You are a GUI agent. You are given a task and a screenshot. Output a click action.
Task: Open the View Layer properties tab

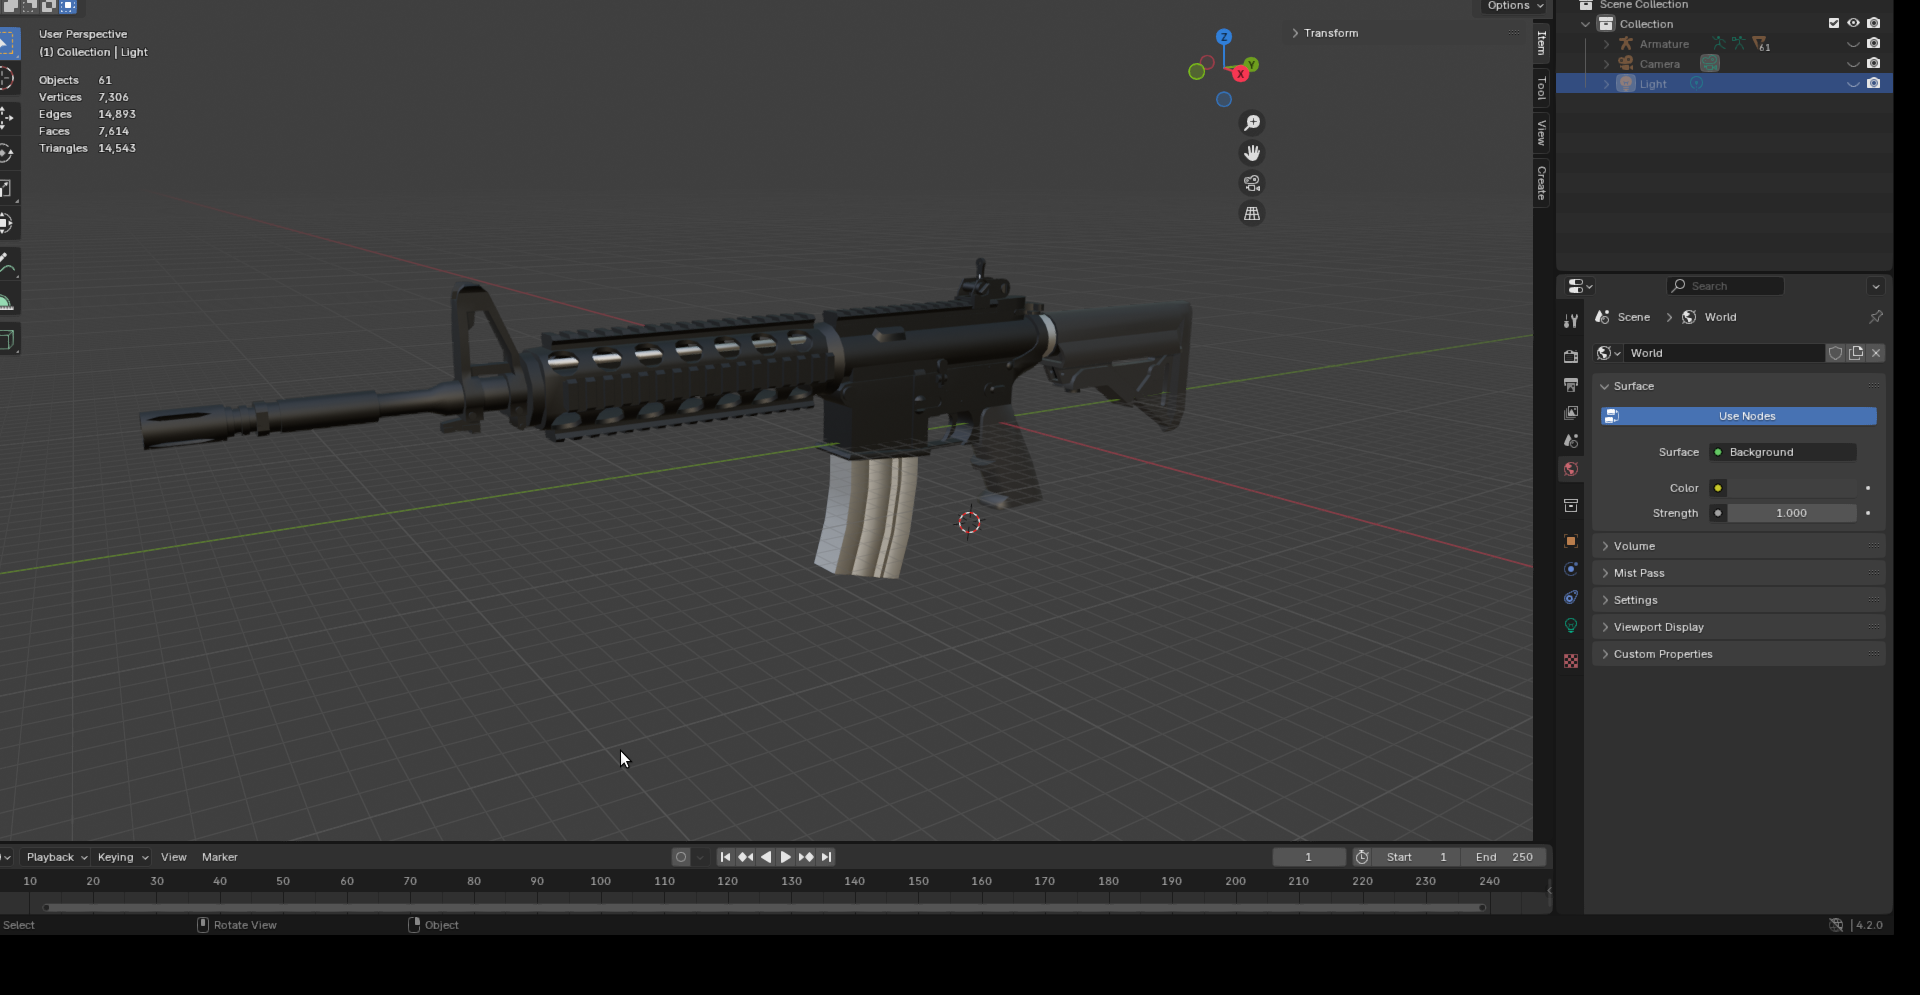point(1571,413)
